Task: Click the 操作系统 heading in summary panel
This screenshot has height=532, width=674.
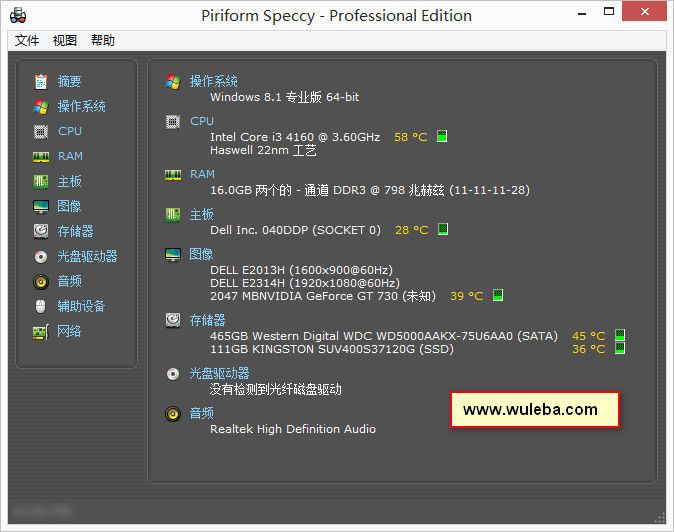Action: 214,81
